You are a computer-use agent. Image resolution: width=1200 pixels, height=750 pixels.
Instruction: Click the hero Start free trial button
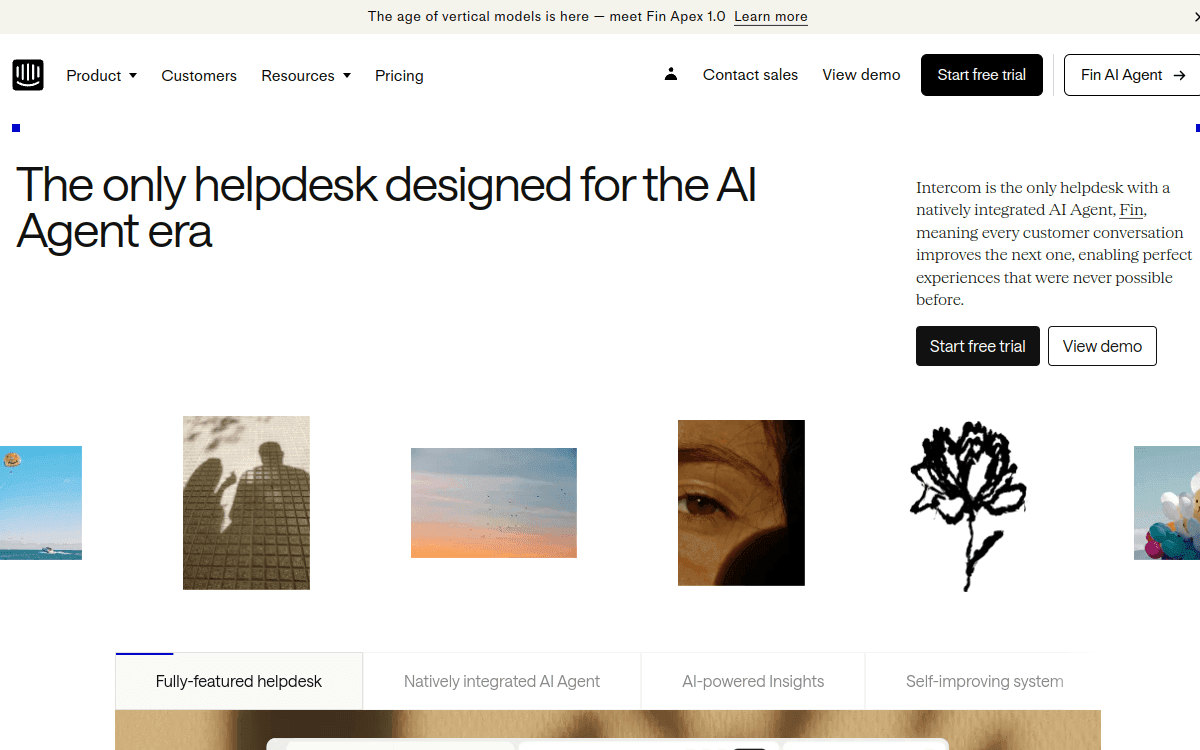978,346
